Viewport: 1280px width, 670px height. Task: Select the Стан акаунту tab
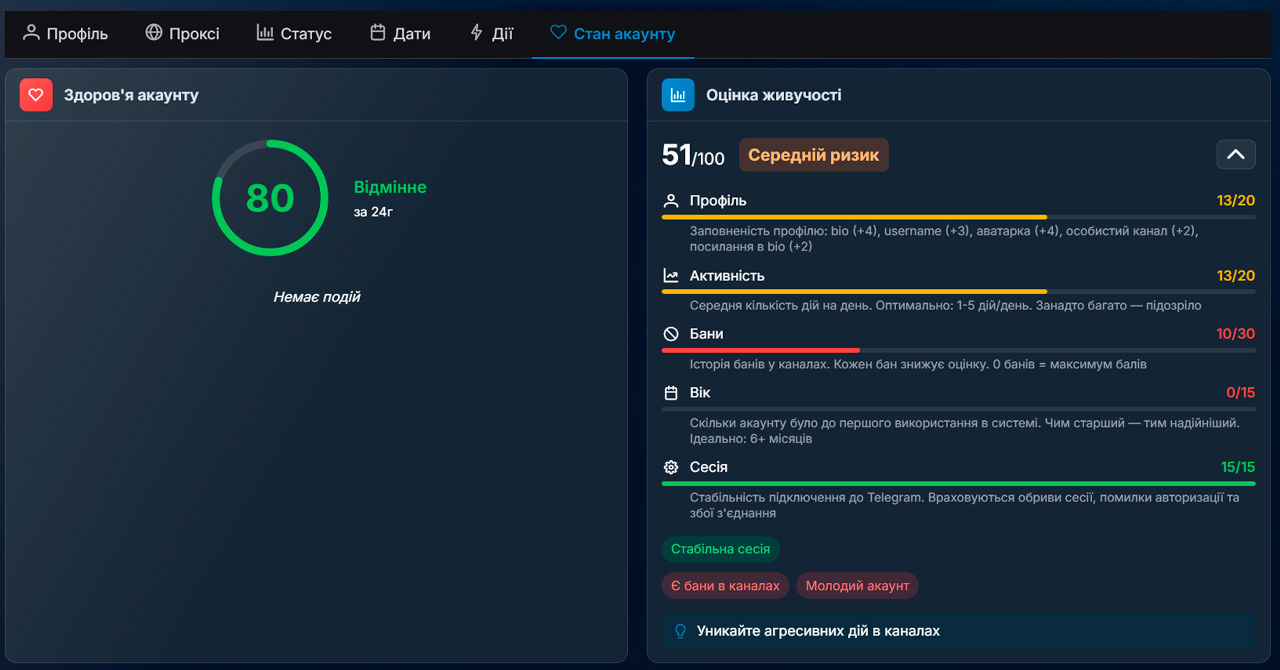(613, 34)
